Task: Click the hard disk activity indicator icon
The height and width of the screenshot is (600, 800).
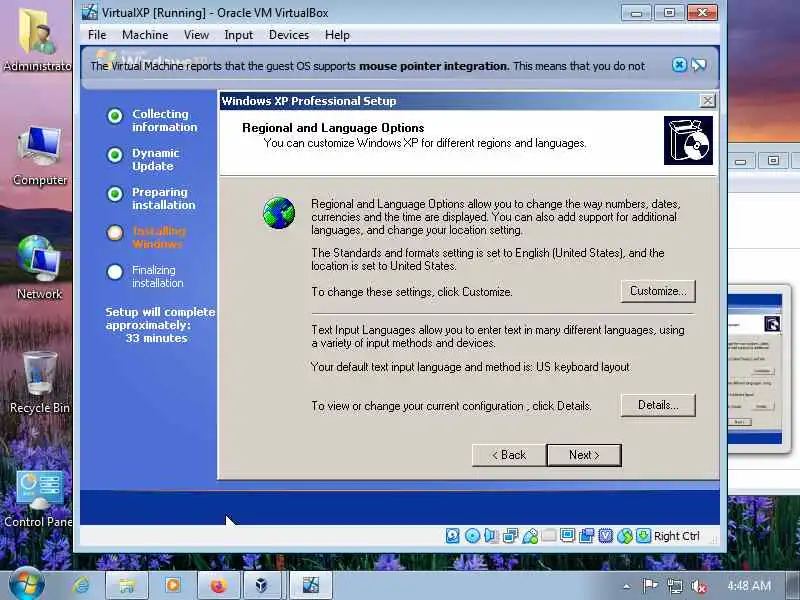Action: pyautogui.click(x=453, y=535)
